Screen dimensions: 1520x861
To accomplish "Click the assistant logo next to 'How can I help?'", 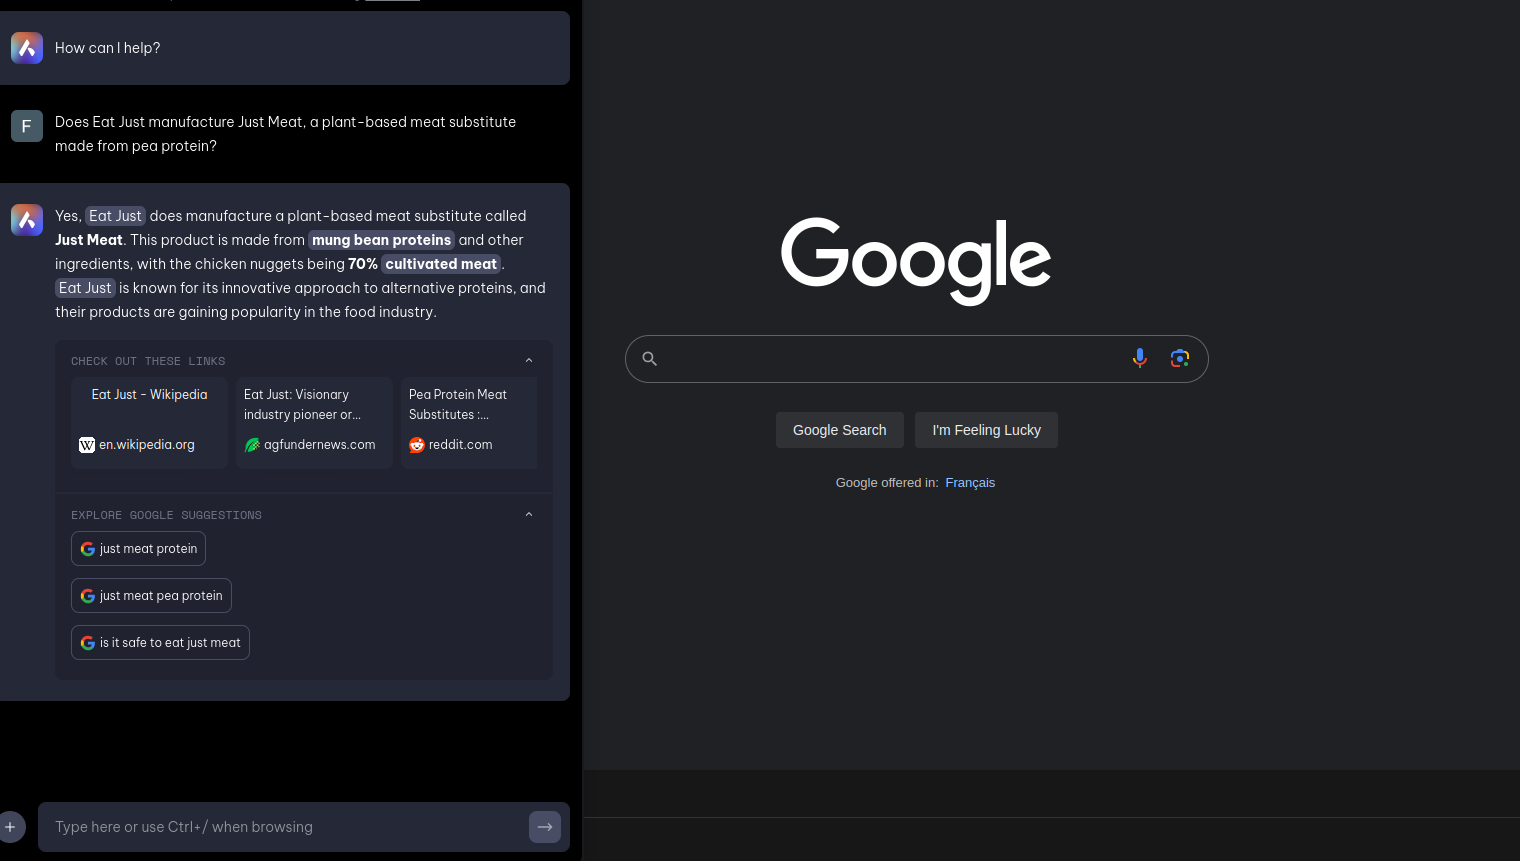I will point(27,48).
